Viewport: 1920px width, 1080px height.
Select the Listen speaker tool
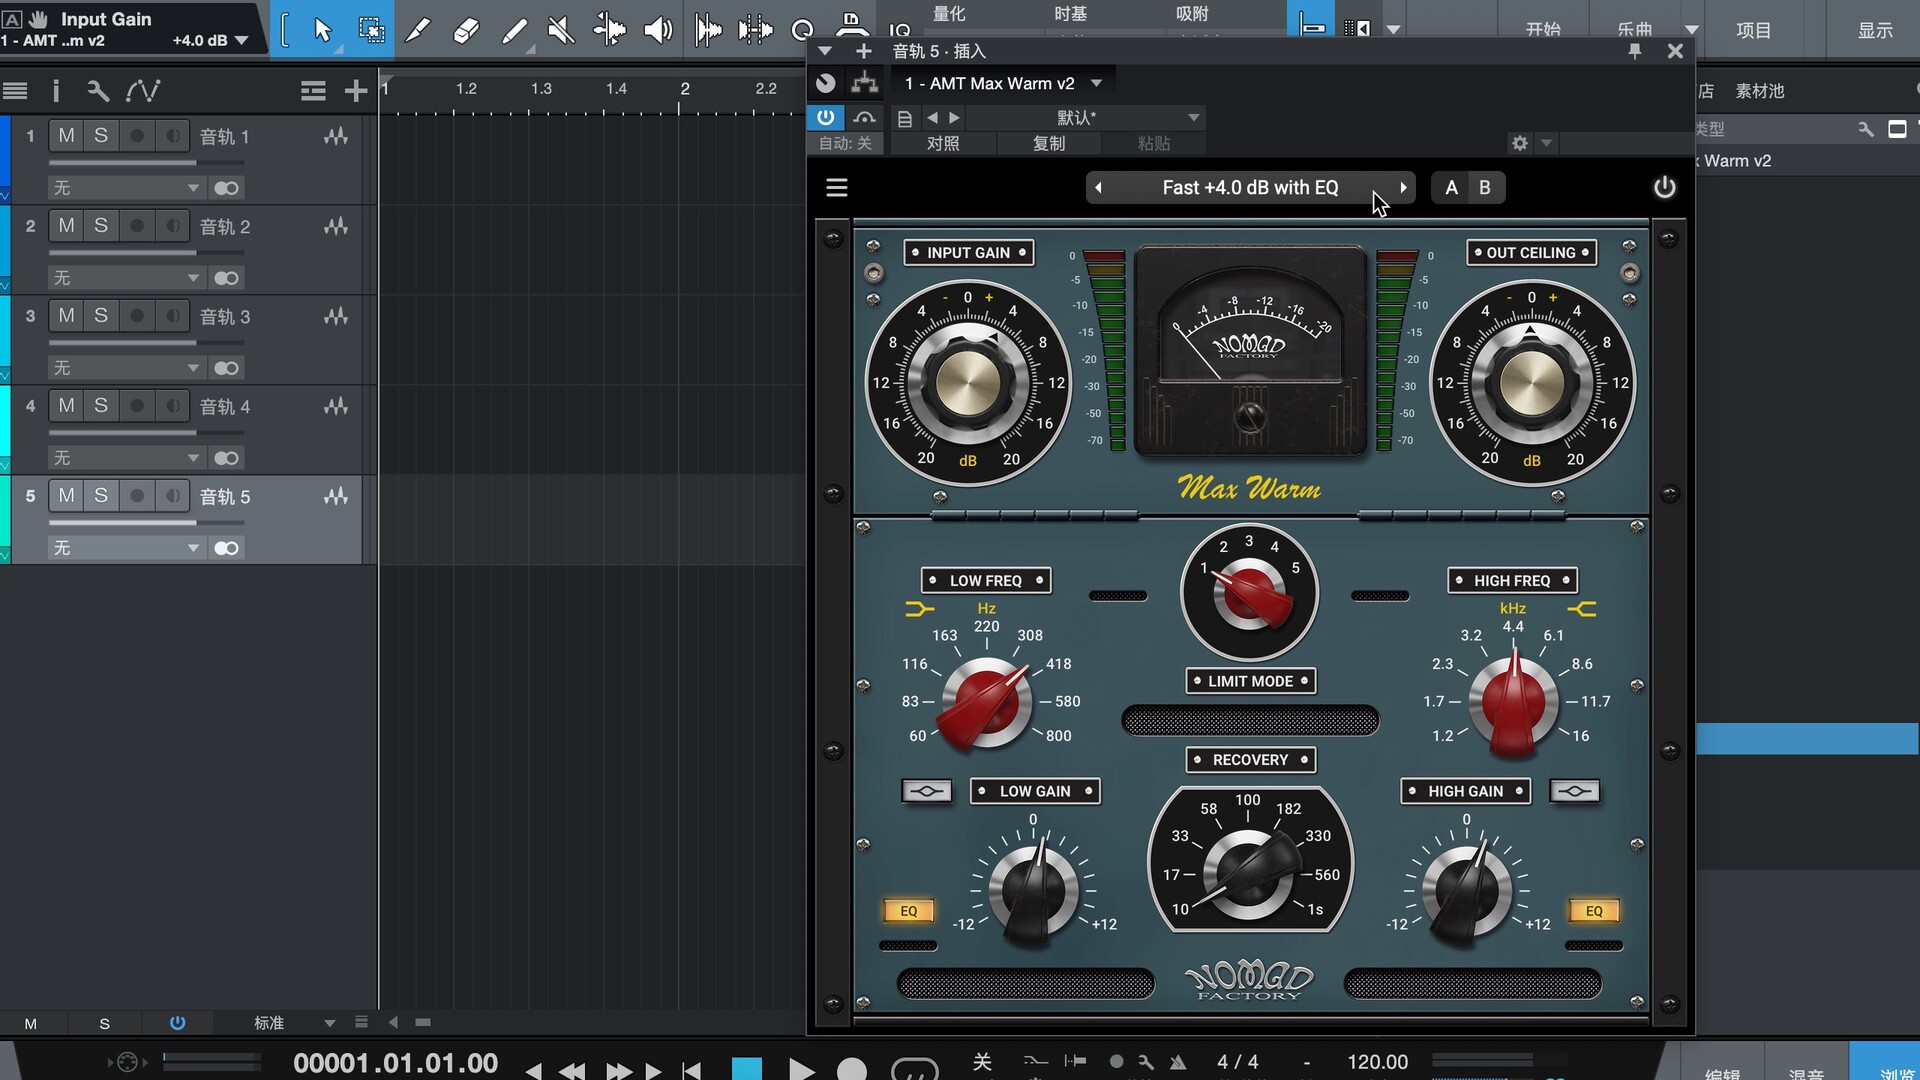[x=657, y=30]
